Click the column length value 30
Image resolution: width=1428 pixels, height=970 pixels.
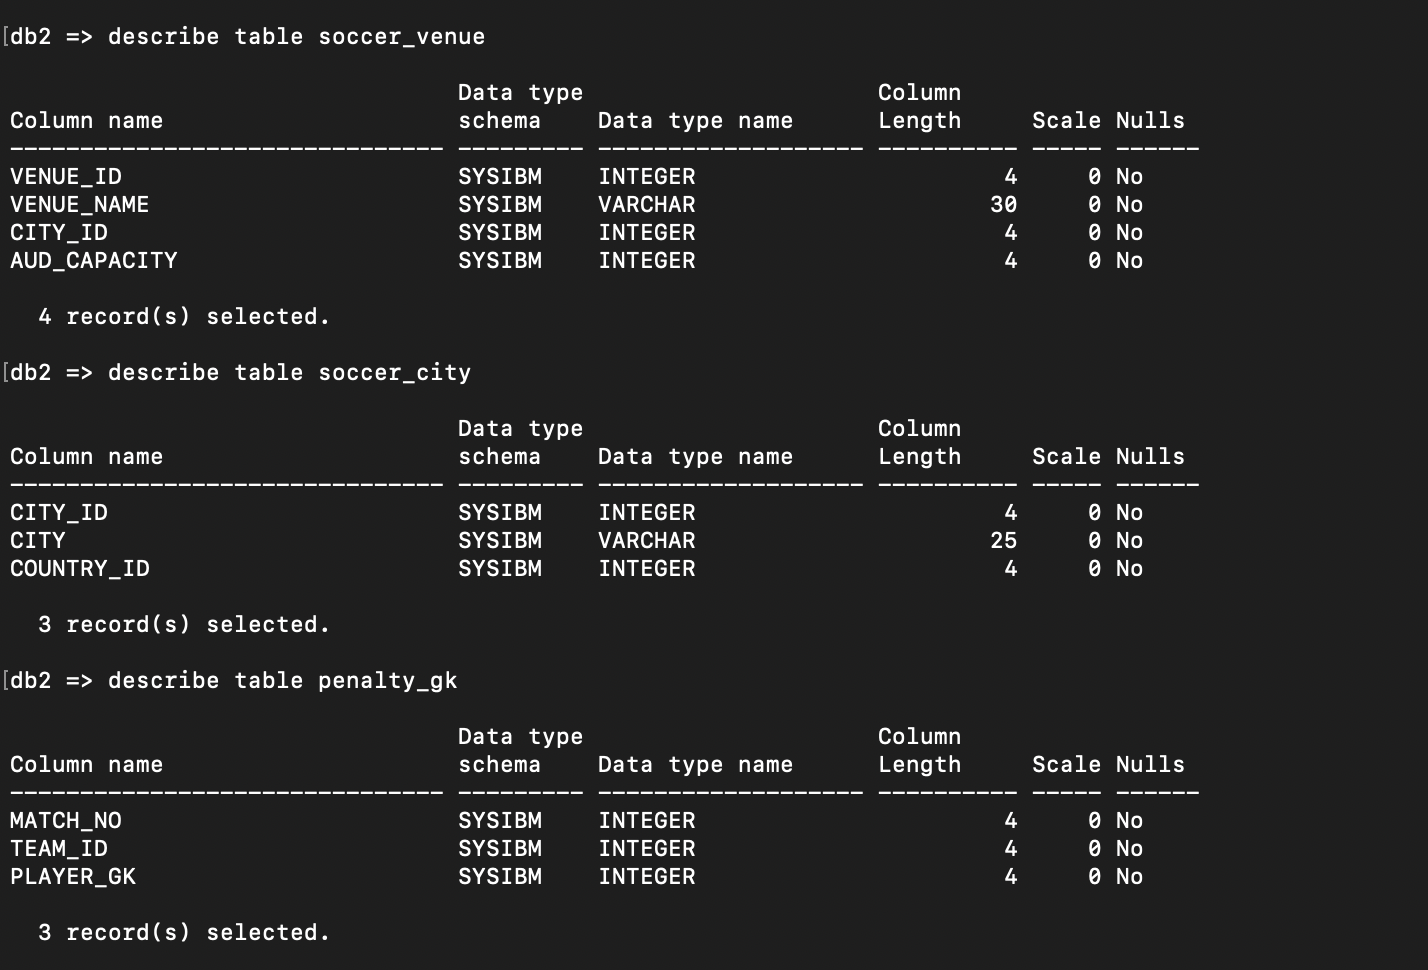point(1003,205)
